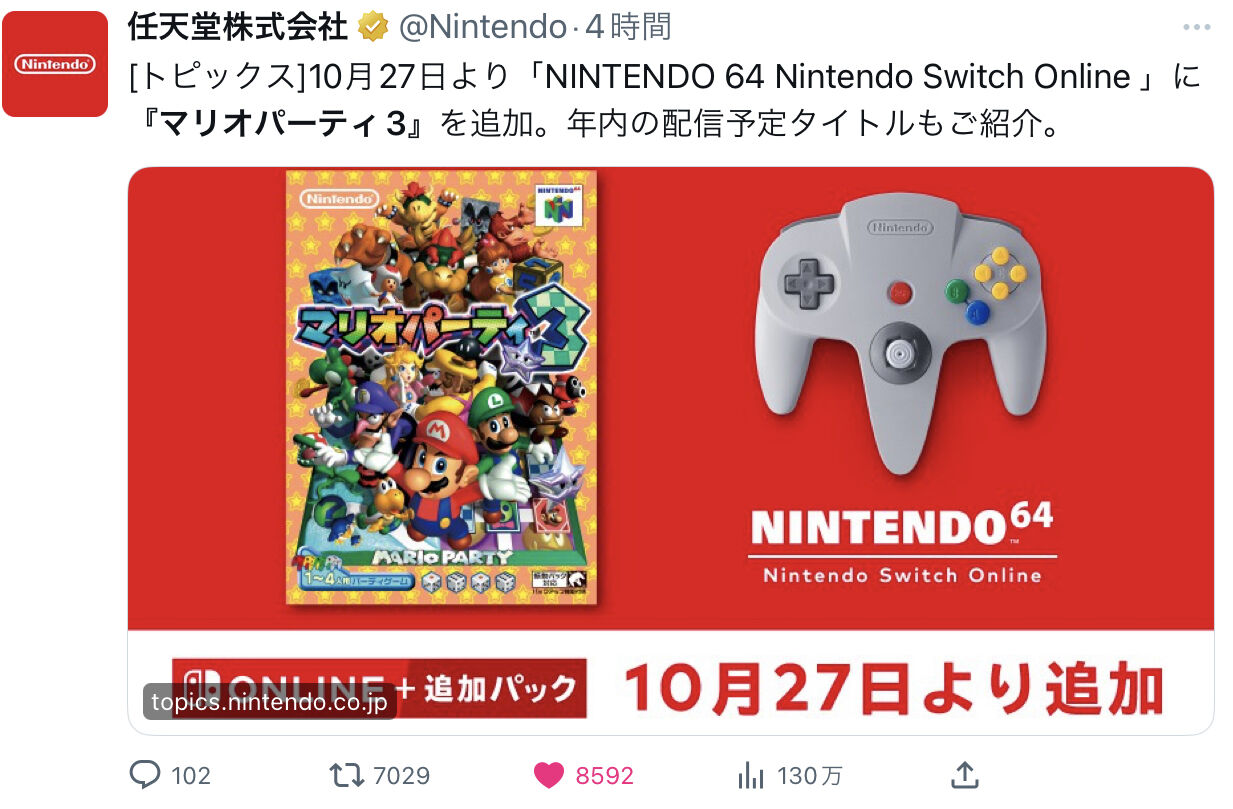Screen dimensions: 1233x809
Task: Open the share upload icon
Action: coord(962,773)
